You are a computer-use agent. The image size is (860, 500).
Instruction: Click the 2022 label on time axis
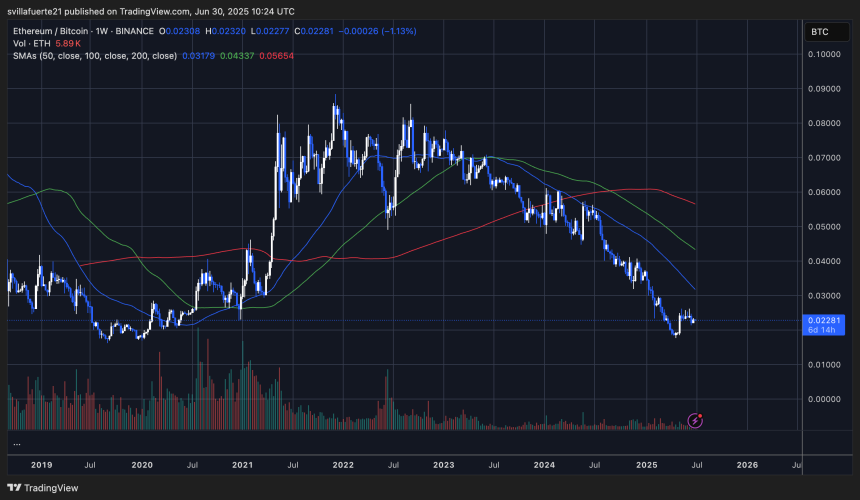click(x=343, y=465)
